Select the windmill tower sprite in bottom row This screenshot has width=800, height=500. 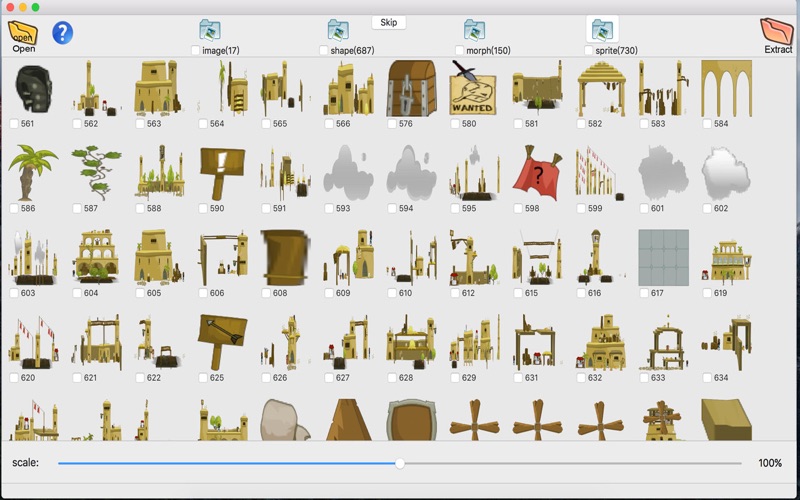point(662,420)
